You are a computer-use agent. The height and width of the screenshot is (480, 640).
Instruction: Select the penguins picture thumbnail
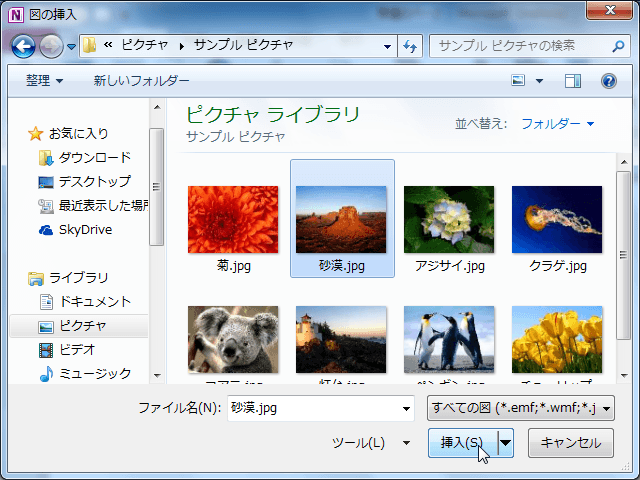click(x=449, y=340)
